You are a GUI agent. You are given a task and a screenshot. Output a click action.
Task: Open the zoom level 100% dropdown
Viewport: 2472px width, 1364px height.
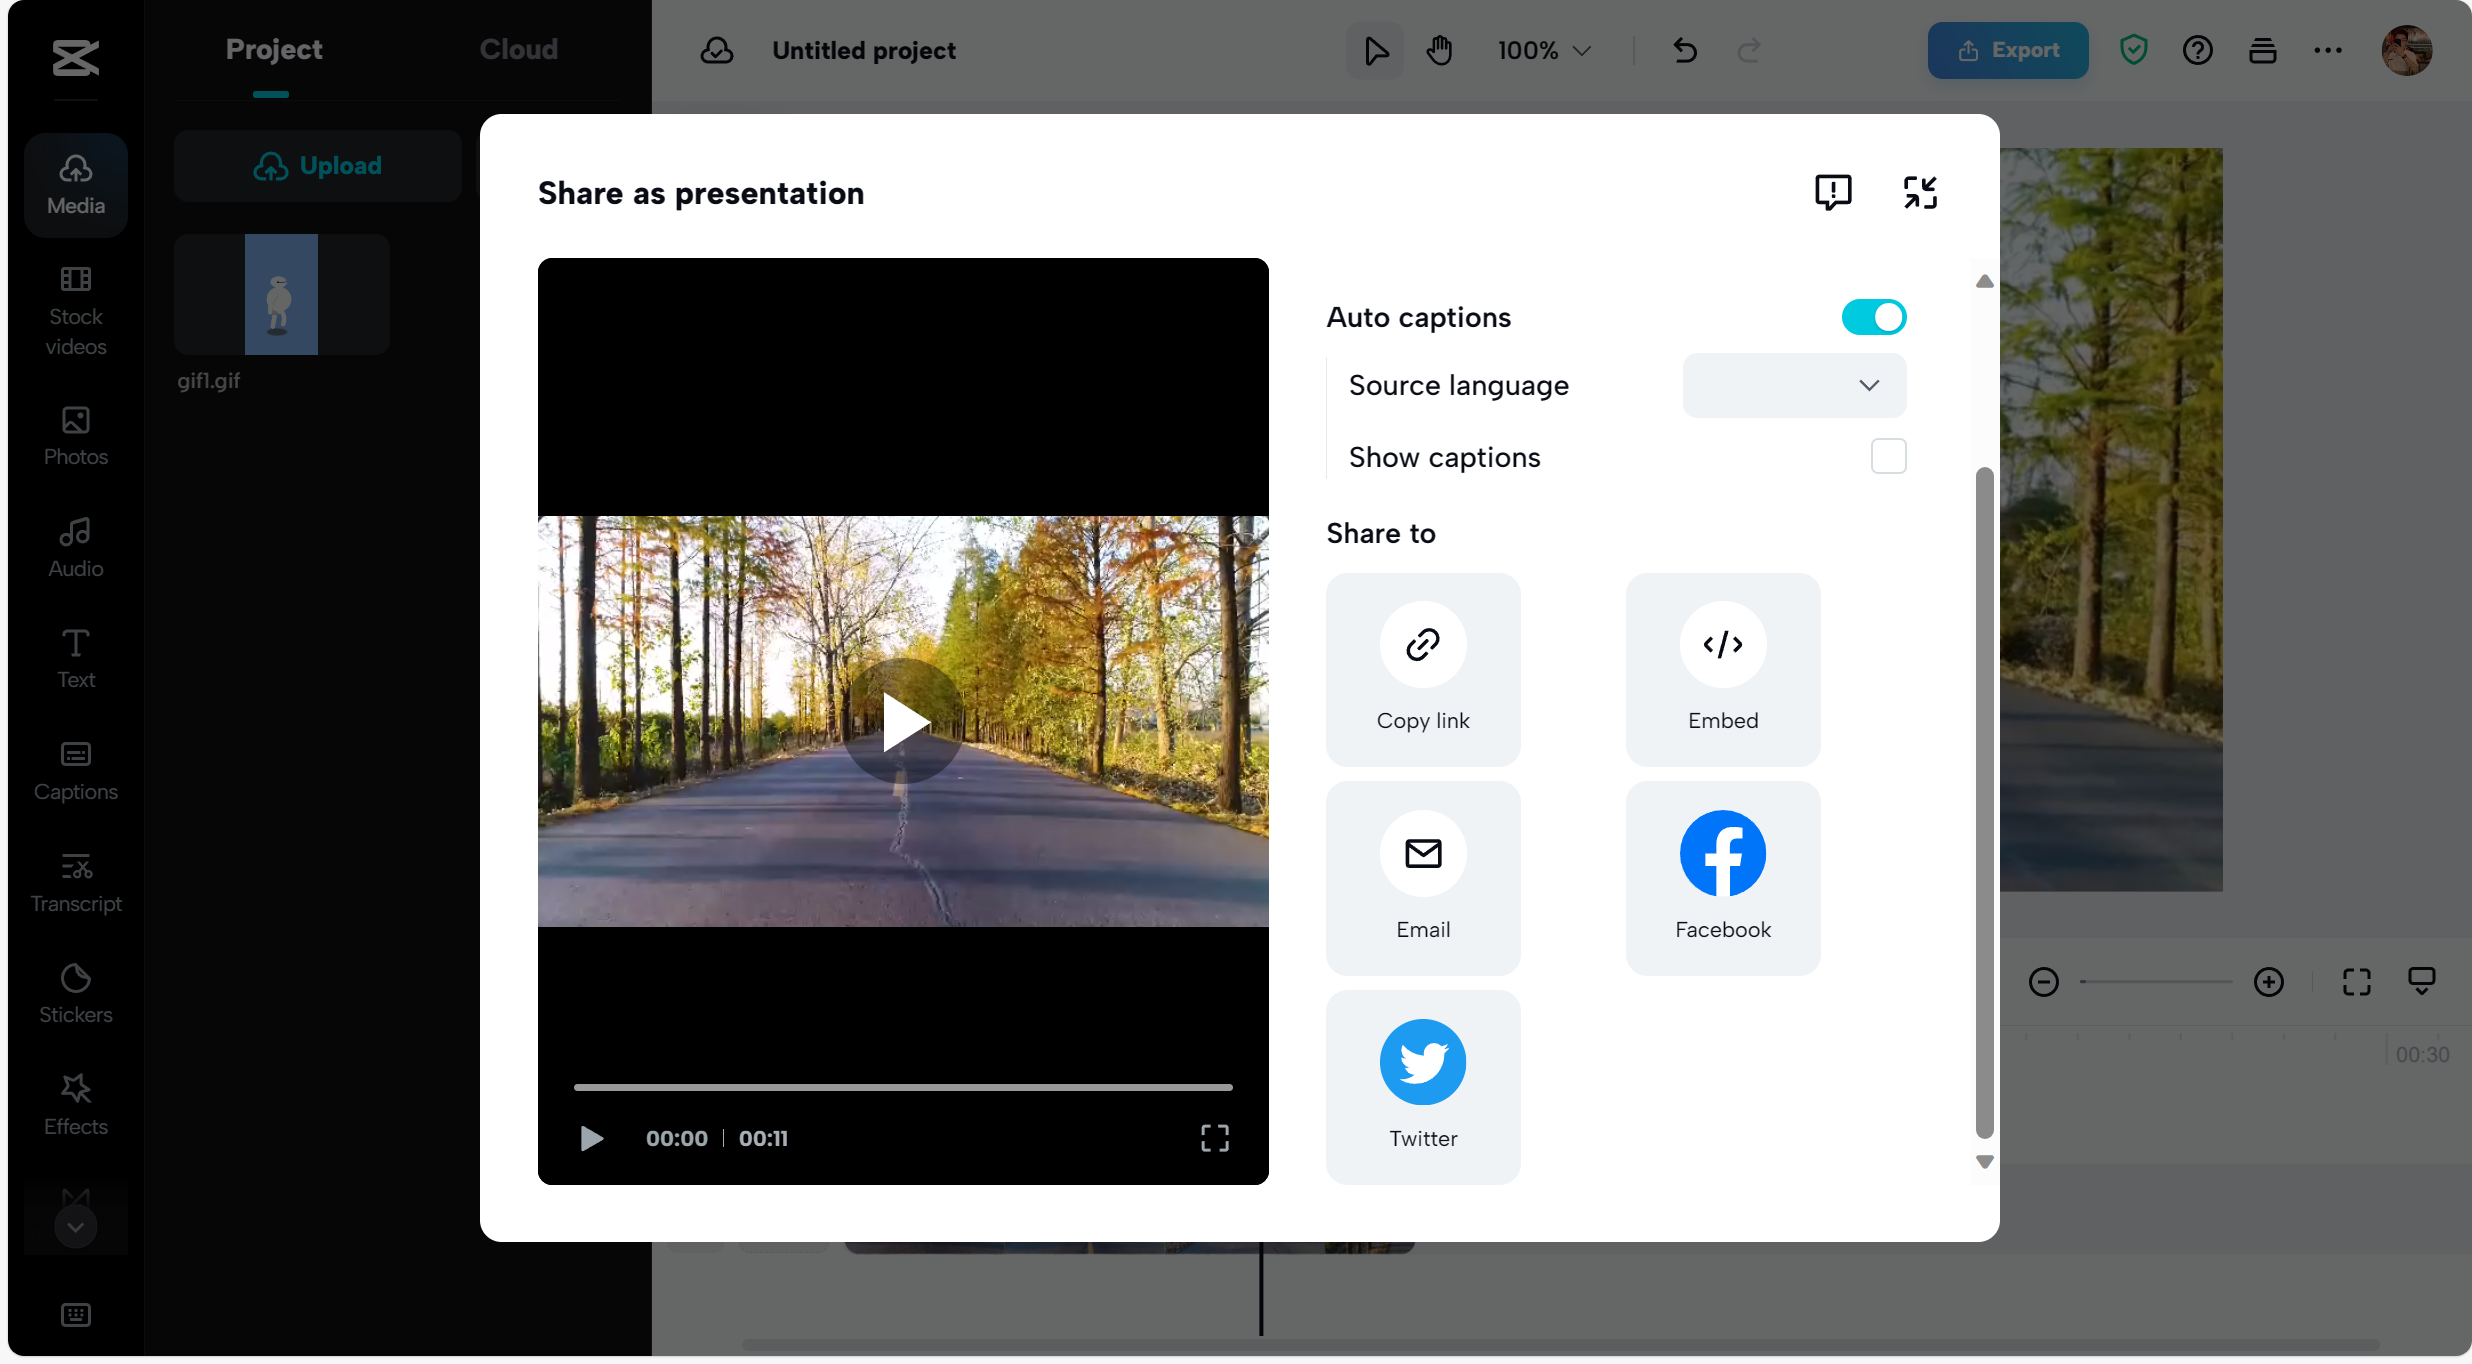tap(1541, 49)
